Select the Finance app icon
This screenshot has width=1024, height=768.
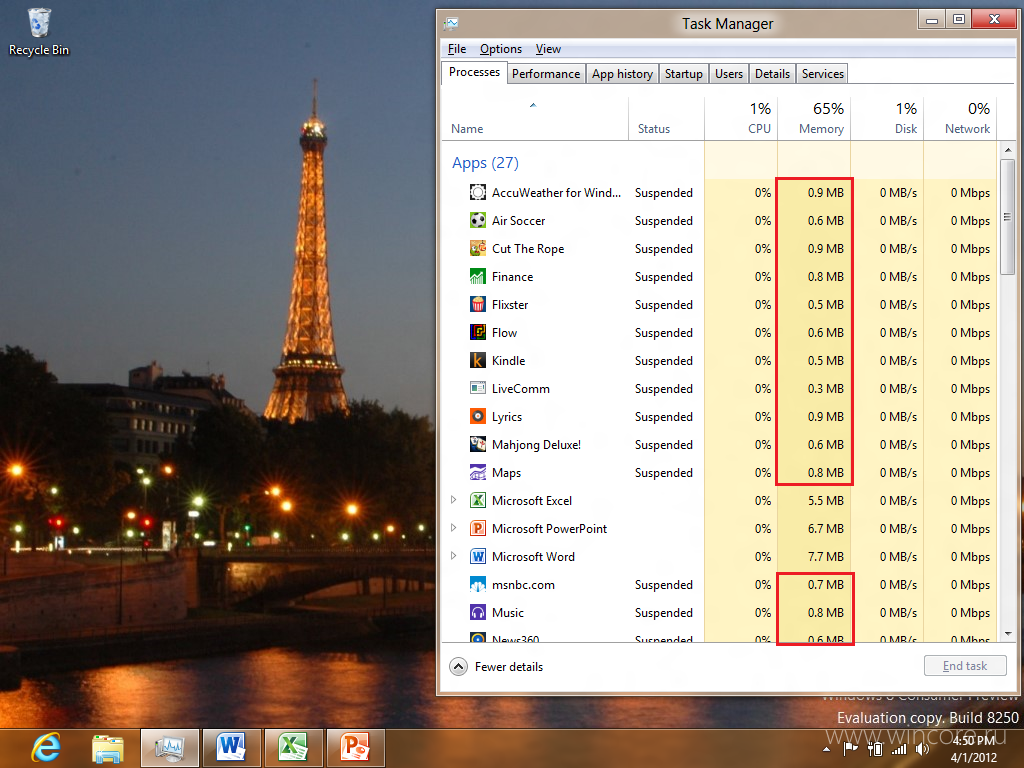[477, 277]
